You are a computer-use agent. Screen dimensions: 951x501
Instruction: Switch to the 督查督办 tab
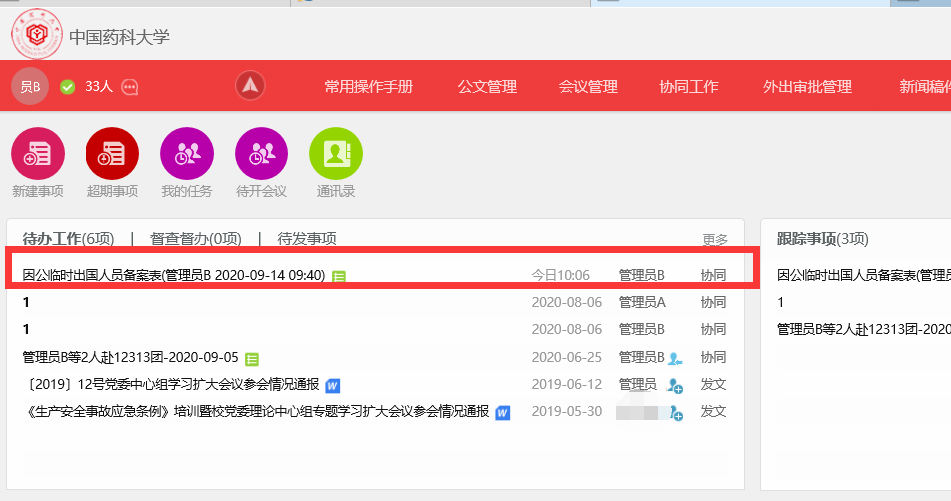click(196, 239)
